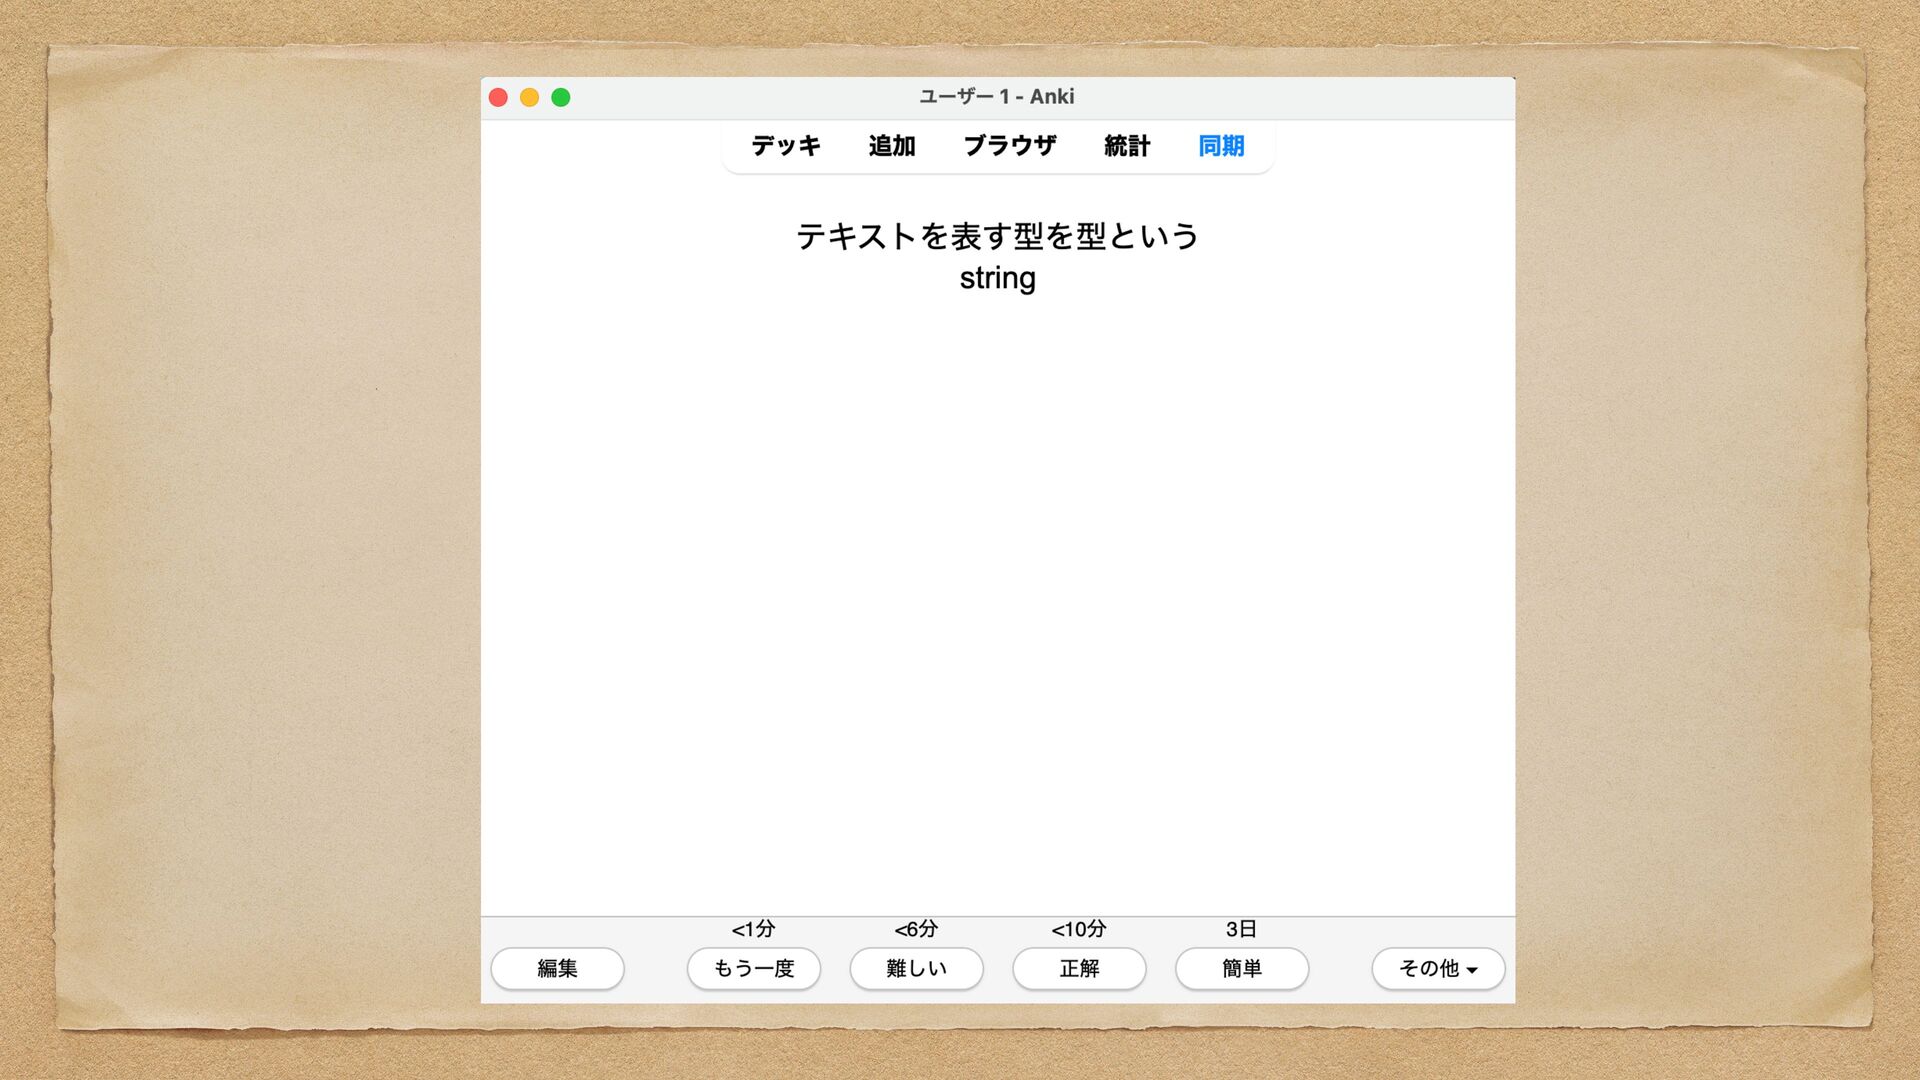Screen dimensions: 1920x1080
Task: Show the 統計 statistics
Action: tap(1127, 146)
